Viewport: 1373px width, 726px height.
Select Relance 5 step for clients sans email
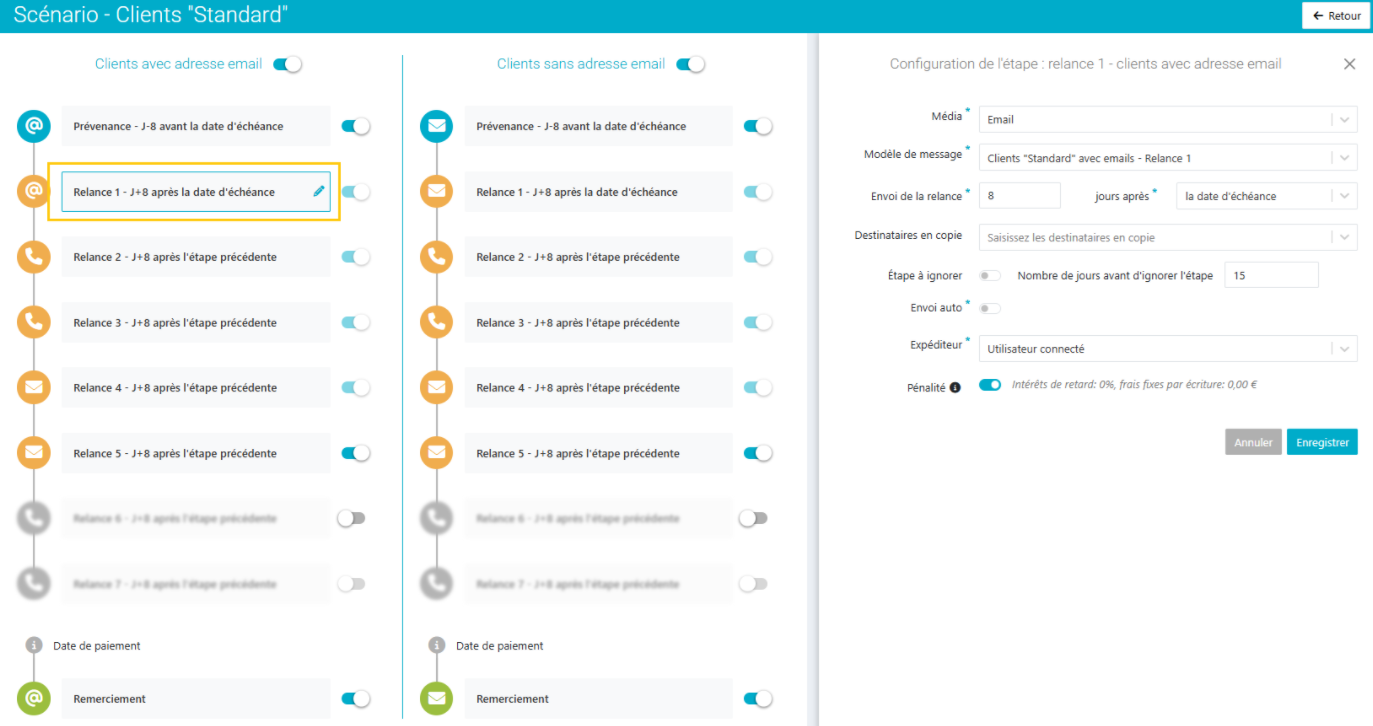click(x=598, y=453)
